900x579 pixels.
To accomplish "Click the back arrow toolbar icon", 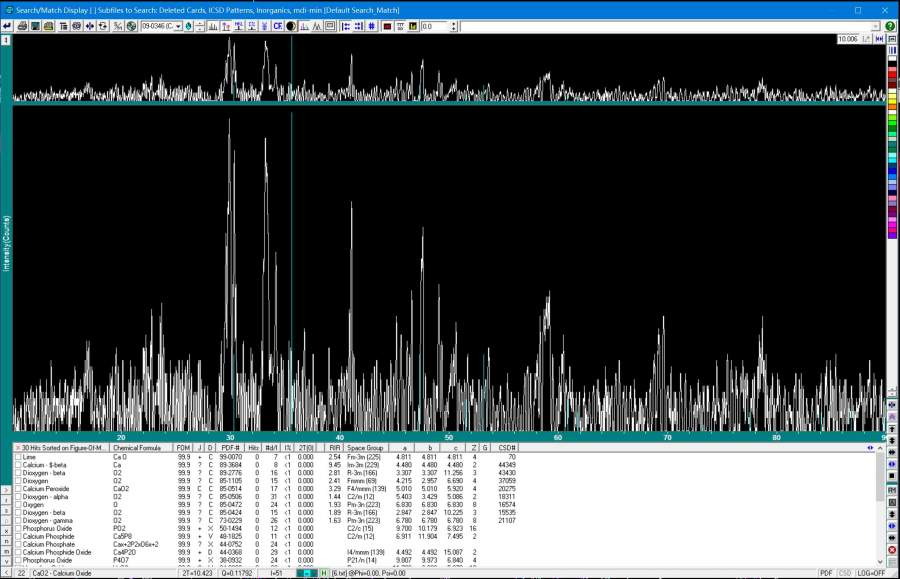I will tap(7, 26).
